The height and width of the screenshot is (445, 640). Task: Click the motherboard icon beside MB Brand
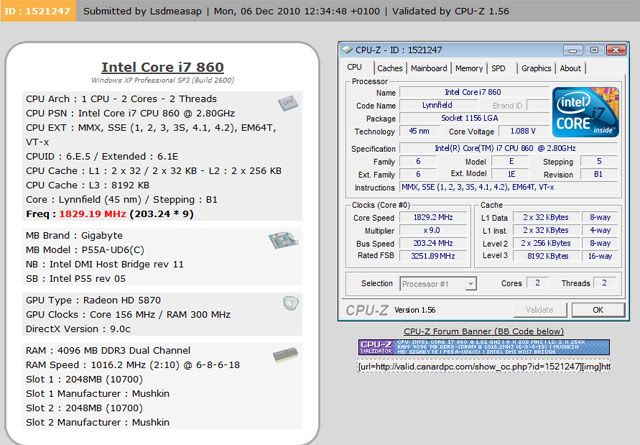pos(283,241)
